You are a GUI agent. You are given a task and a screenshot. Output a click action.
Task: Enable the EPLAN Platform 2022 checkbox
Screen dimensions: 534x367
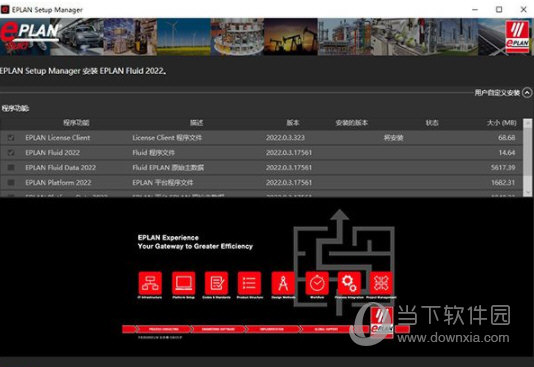[x=11, y=182]
